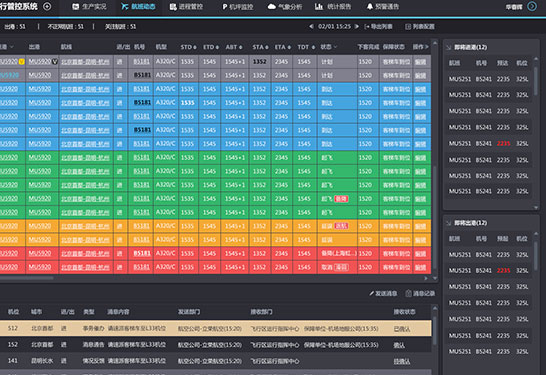The image size is (546, 375).
Task: Click down arrow of the flight table scrollbar
Action: 435,278
